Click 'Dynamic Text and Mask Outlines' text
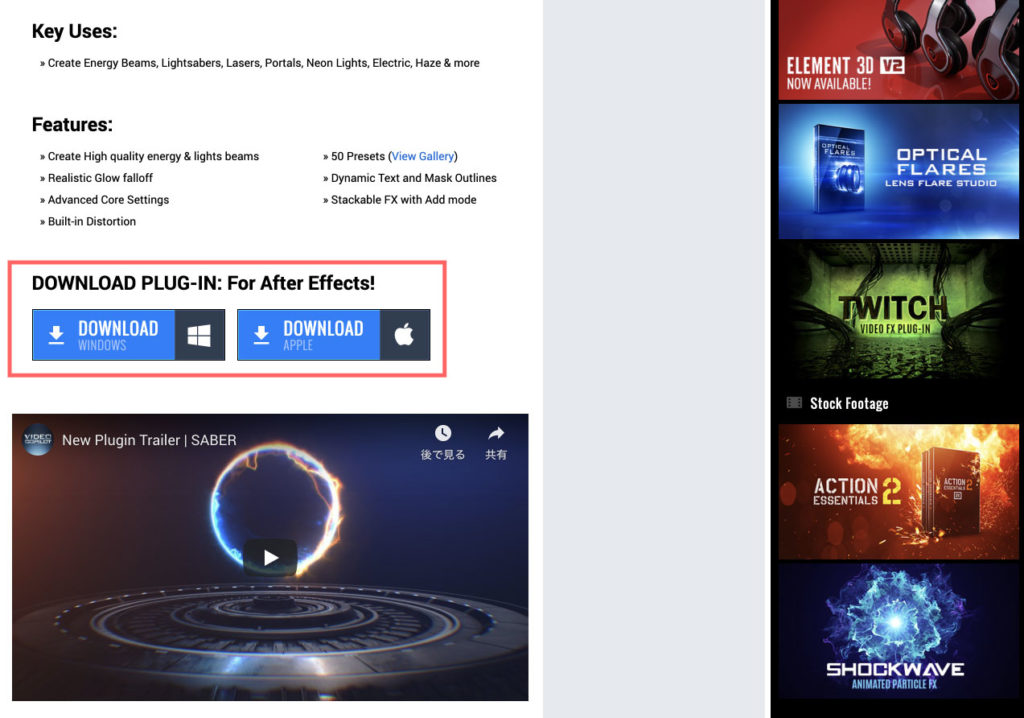The image size is (1024, 718). tap(413, 178)
